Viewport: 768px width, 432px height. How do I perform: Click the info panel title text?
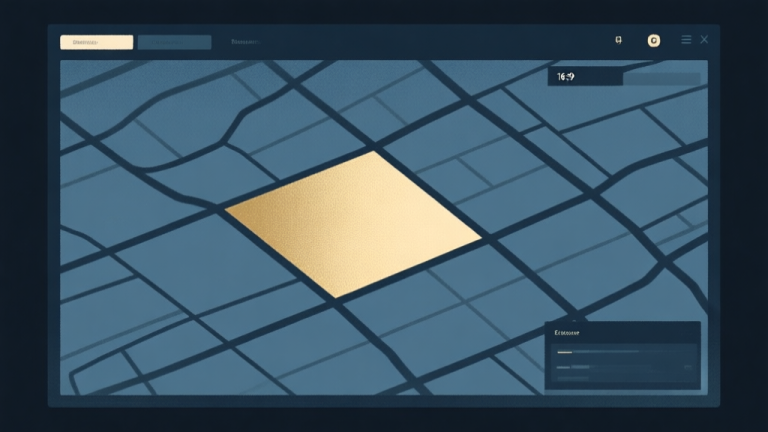pos(567,333)
